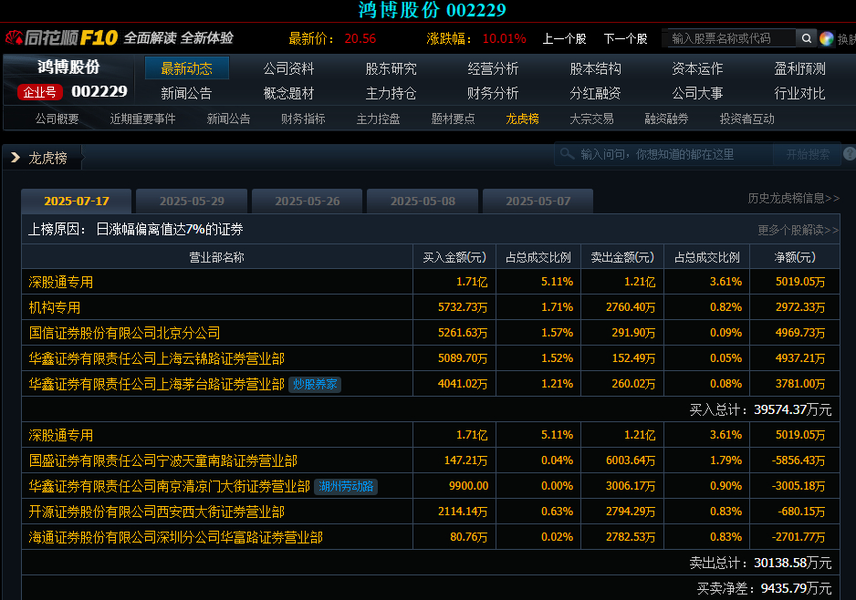Open the 经营分析 menu item
The height and width of the screenshot is (600, 856).
click(x=493, y=69)
